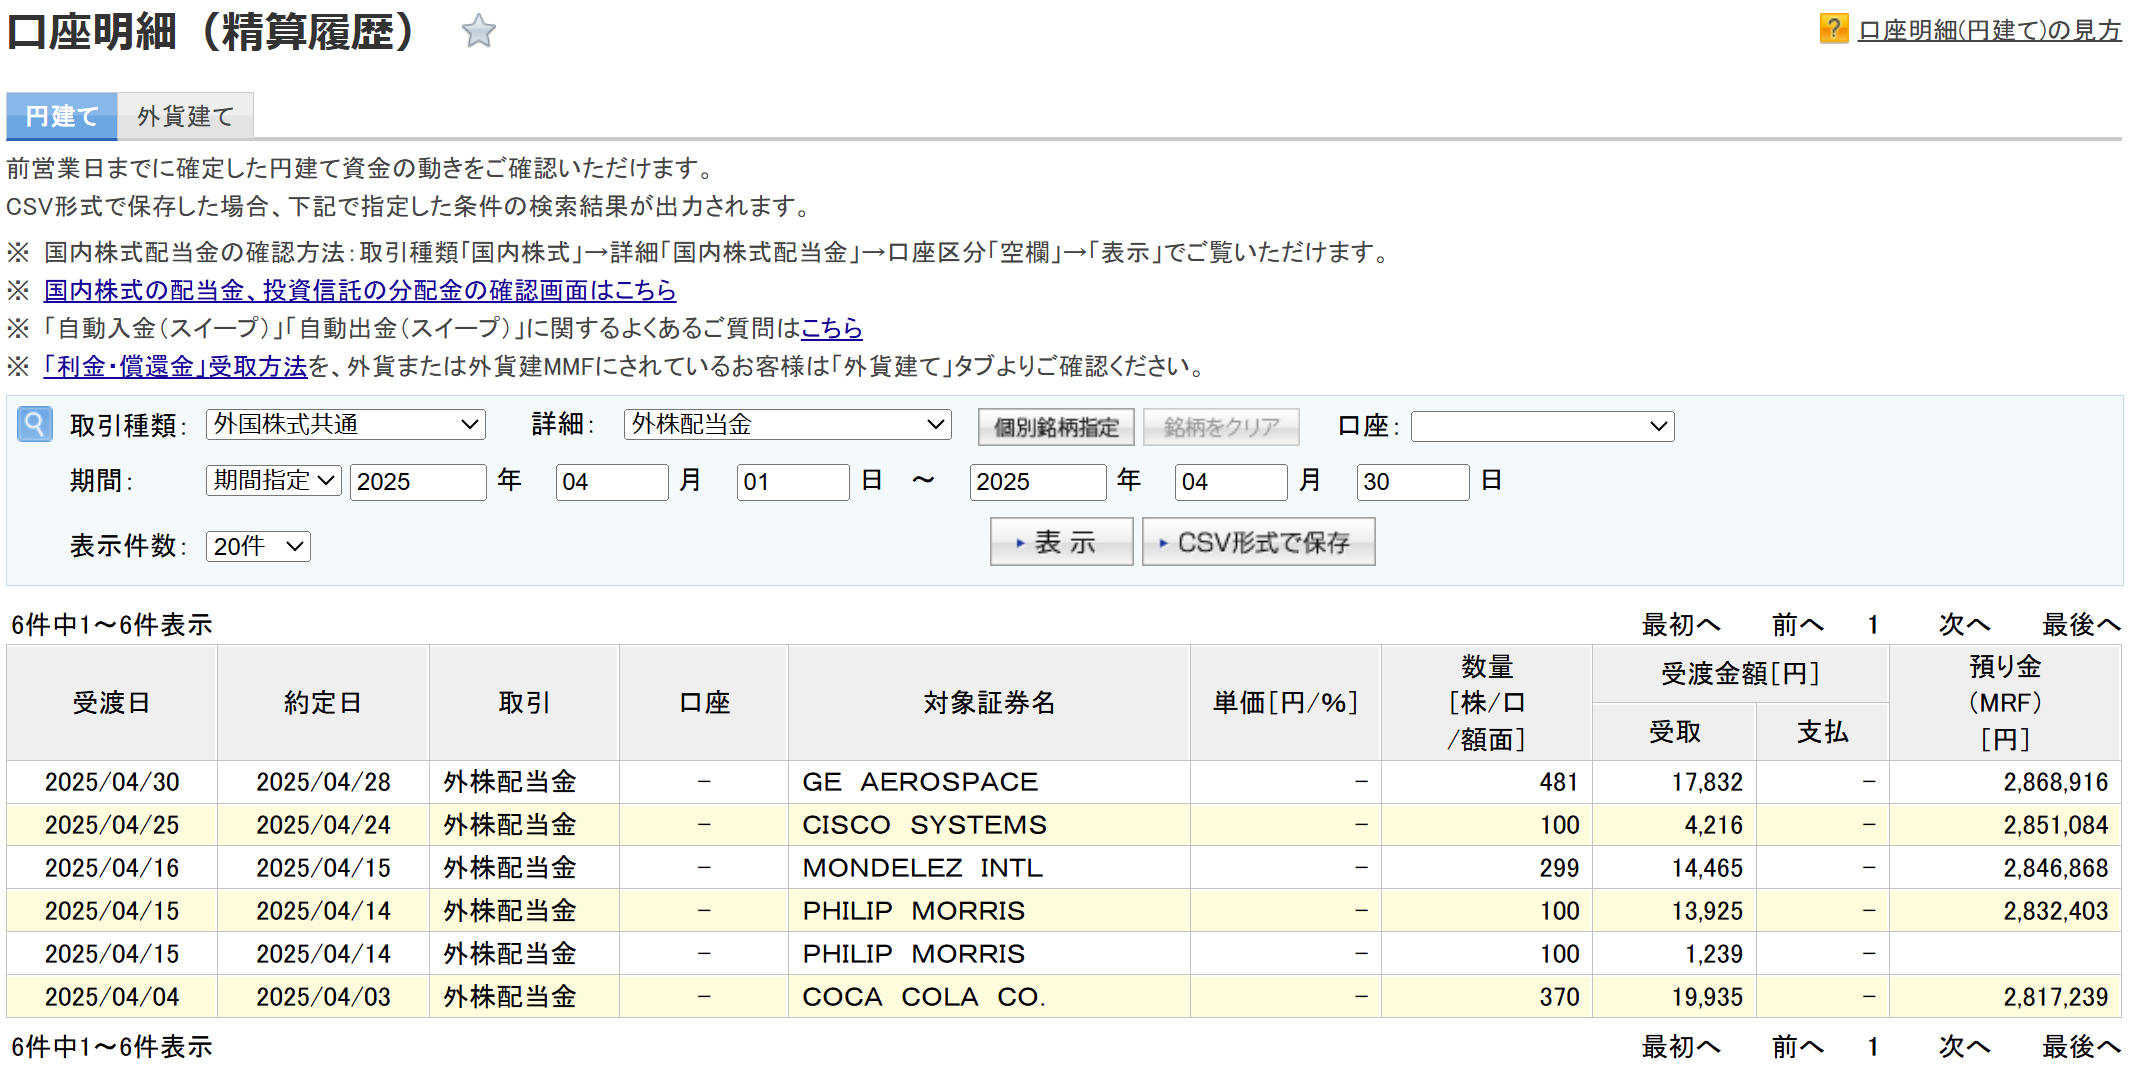2130x1066 pixels.
Task: Click the end year field 2025
Action: (x=1038, y=482)
